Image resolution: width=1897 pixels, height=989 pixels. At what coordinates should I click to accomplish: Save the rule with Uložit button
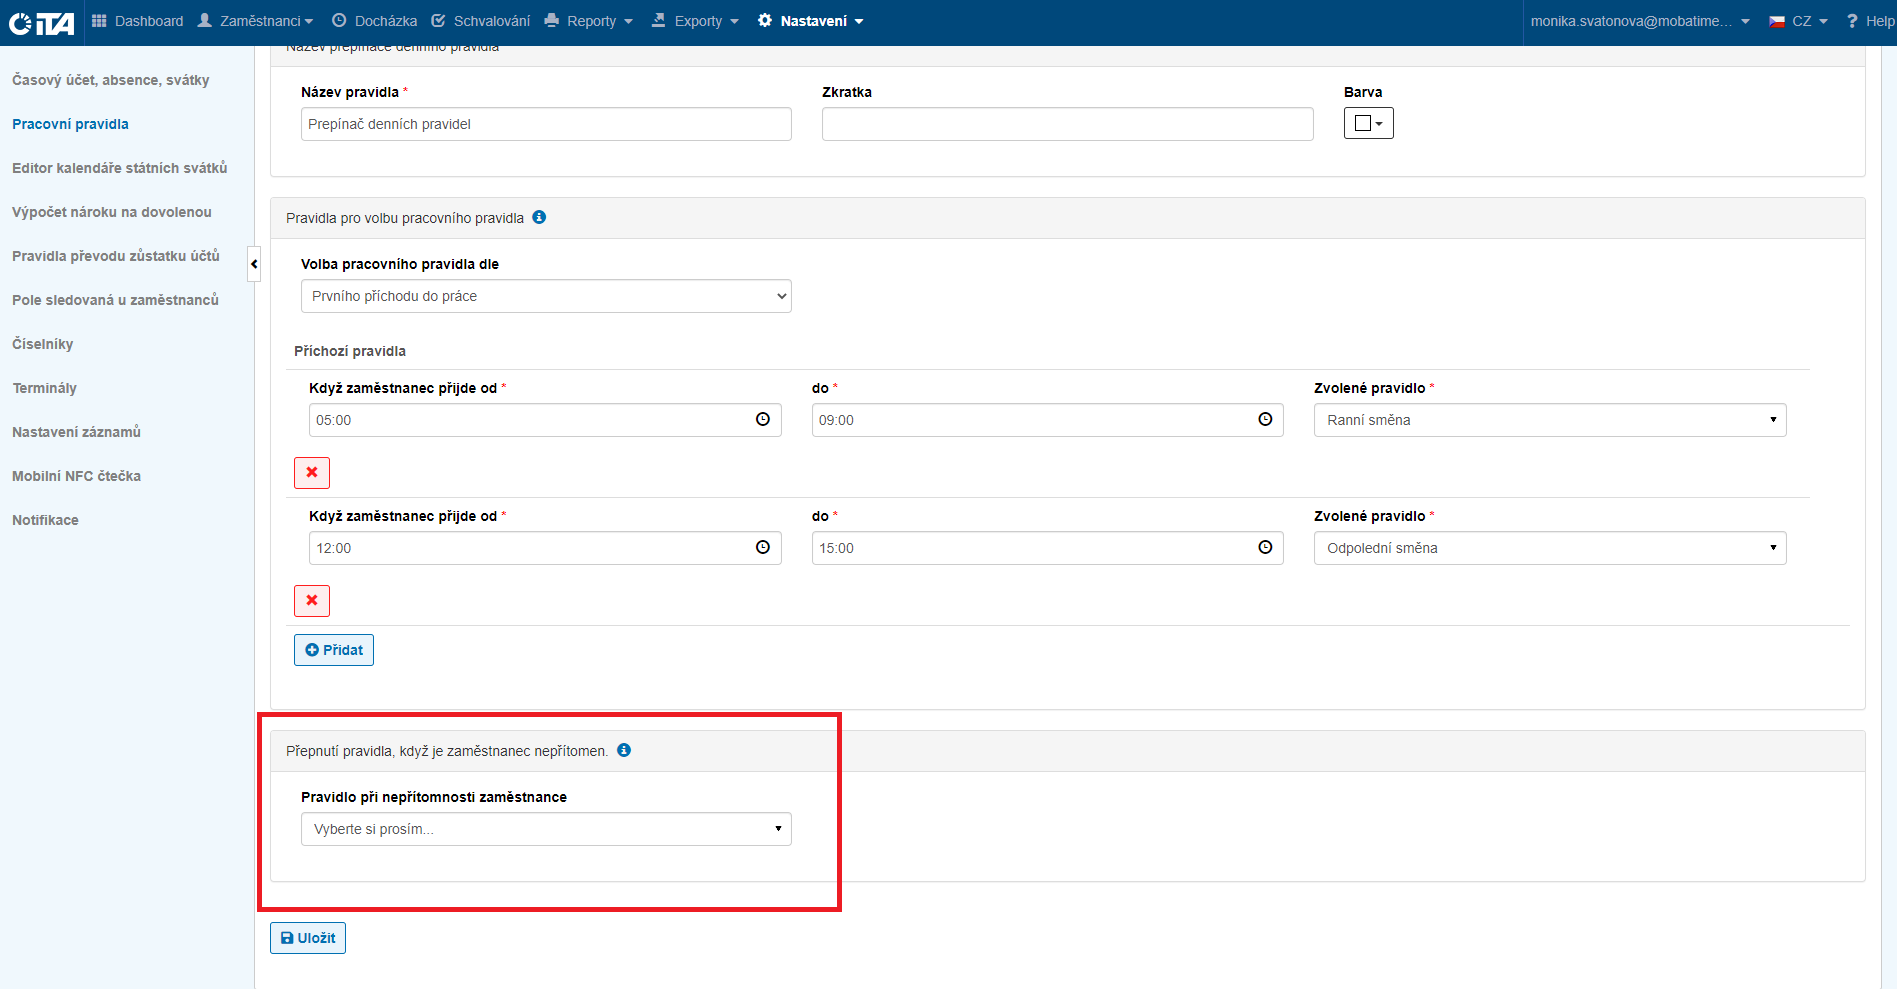click(x=308, y=938)
